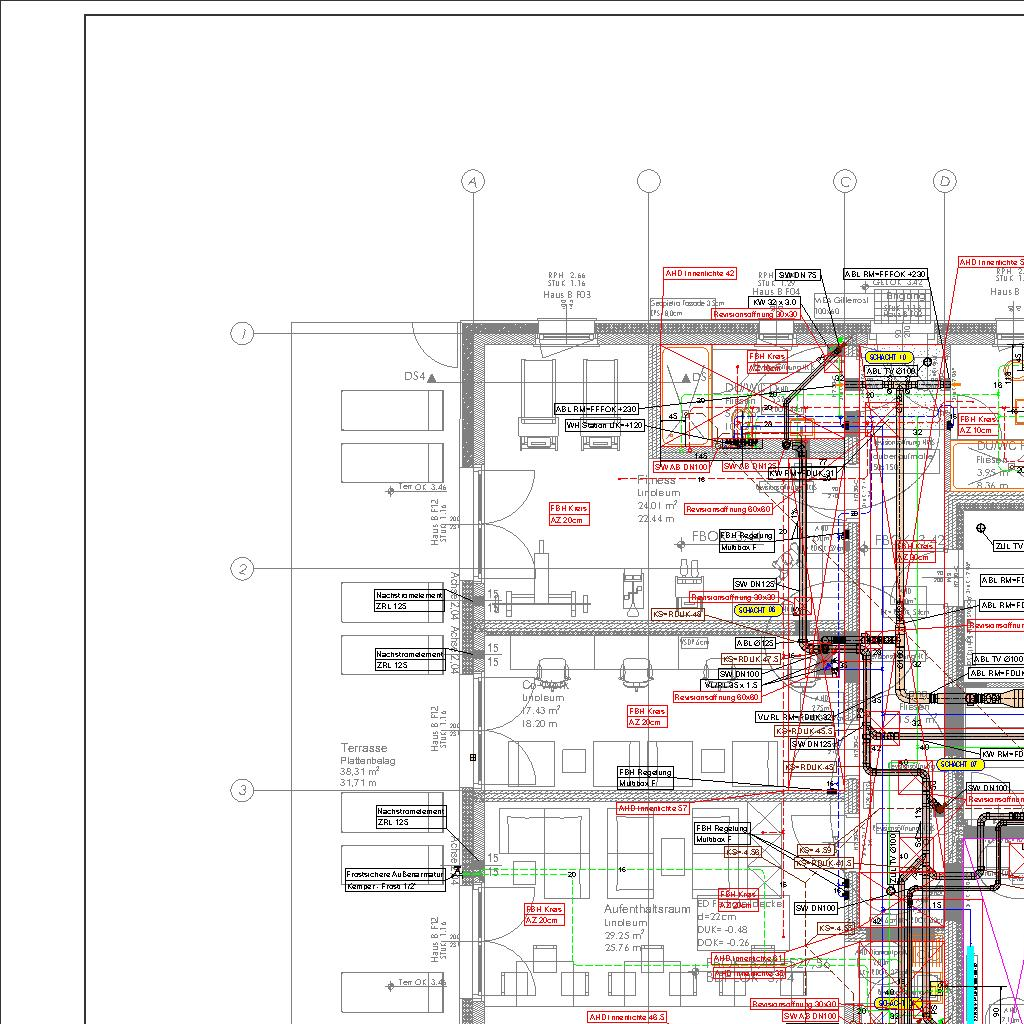The width and height of the screenshot is (1024, 1024).
Task: Click the red "AHD Innenlichte 57" label
Action: click(x=653, y=808)
